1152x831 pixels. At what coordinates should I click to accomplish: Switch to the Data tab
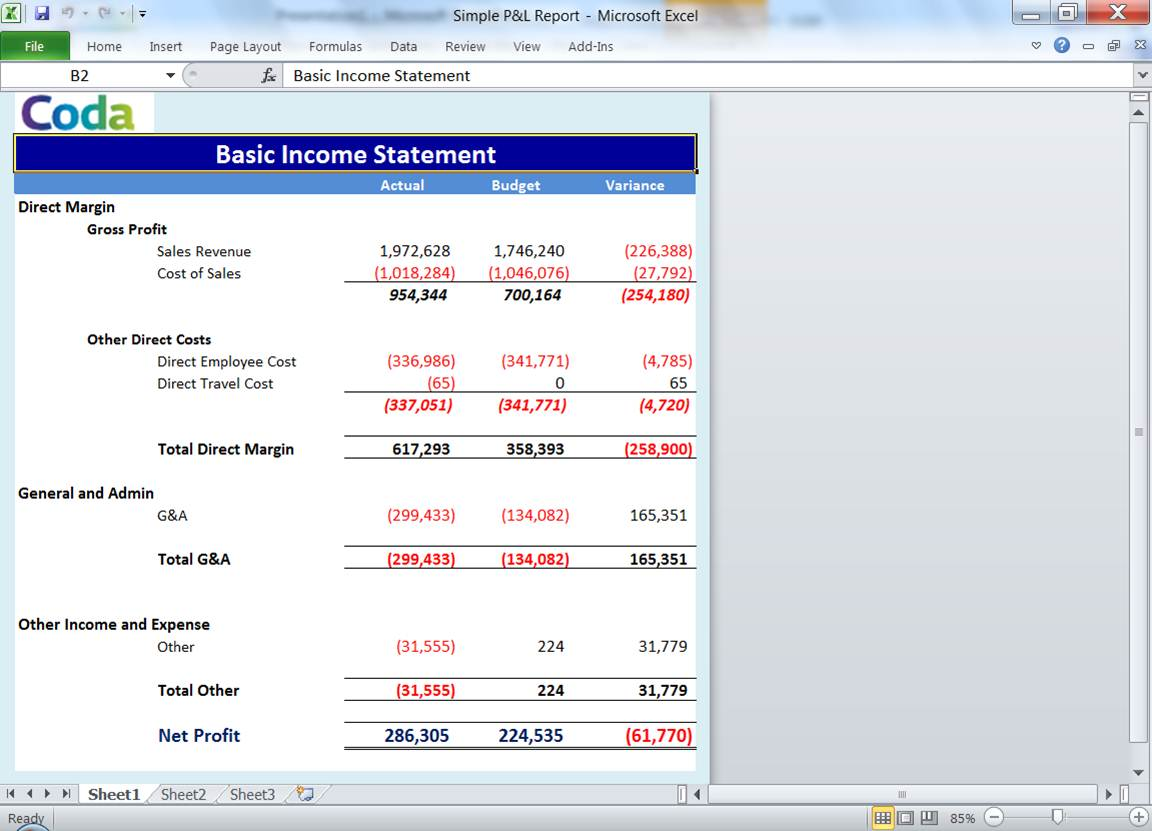[x=403, y=46]
